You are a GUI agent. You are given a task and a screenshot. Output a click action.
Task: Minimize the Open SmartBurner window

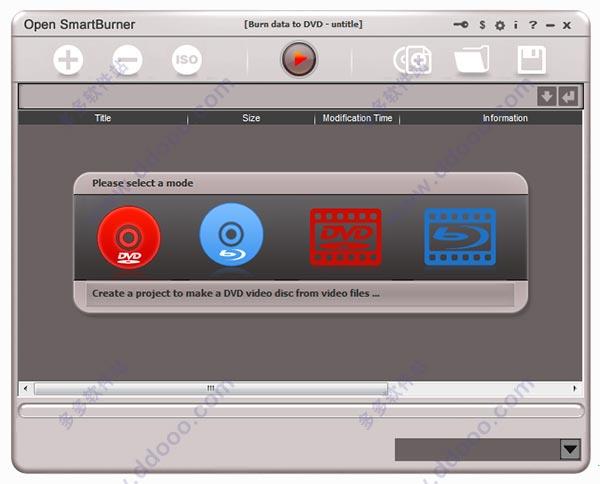click(x=550, y=26)
